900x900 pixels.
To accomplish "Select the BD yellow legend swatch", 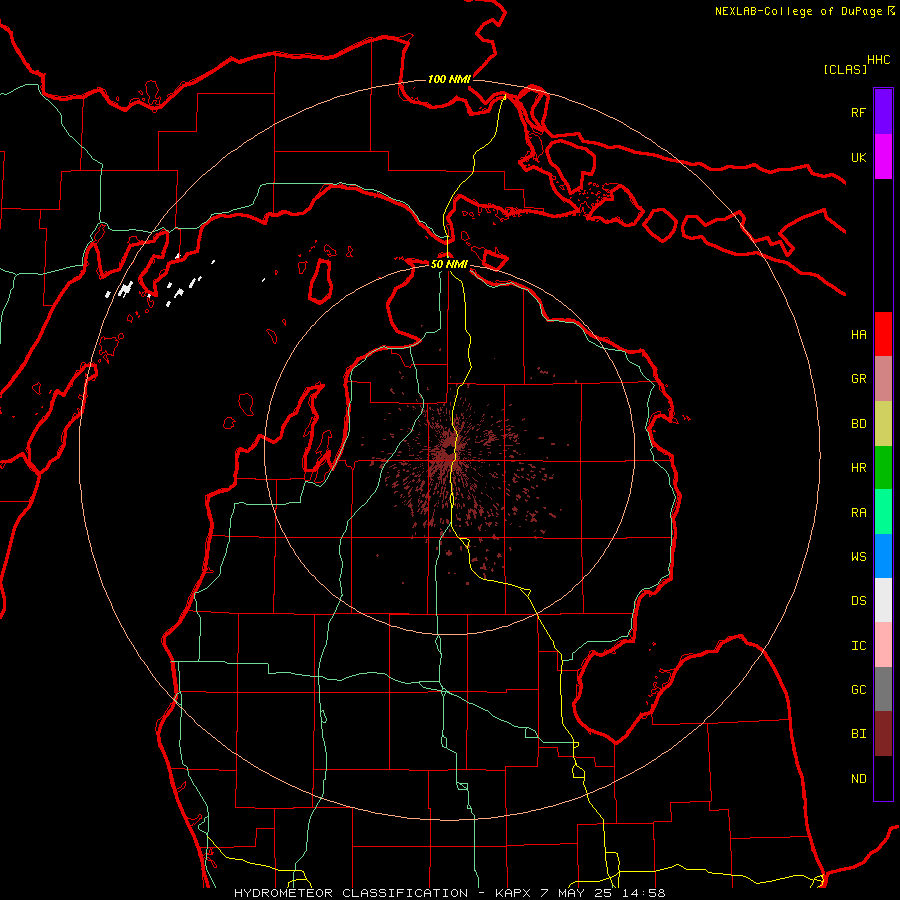I will pyautogui.click(x=883, y=424).
